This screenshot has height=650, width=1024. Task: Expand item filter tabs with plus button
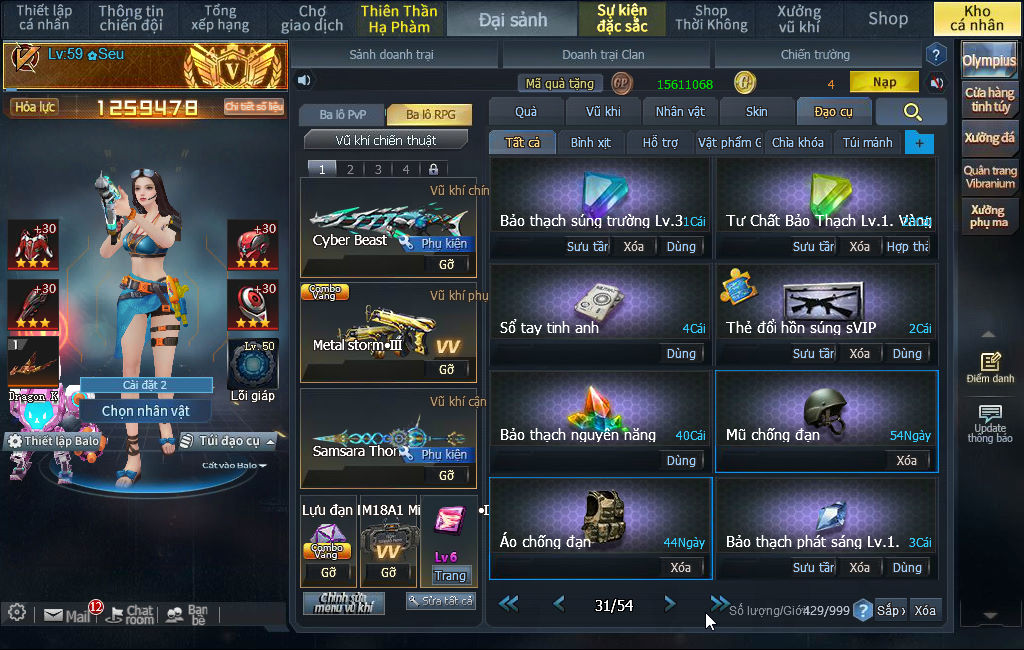(919, 143)
